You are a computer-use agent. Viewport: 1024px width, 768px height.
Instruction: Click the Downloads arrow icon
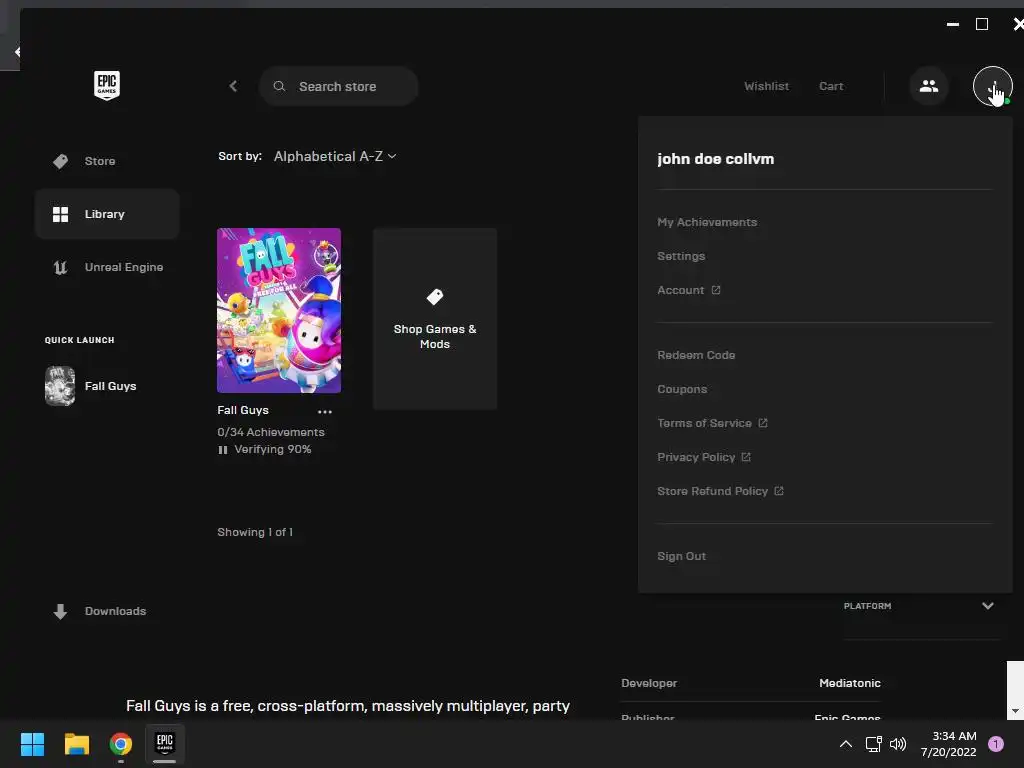click(60, 611)
